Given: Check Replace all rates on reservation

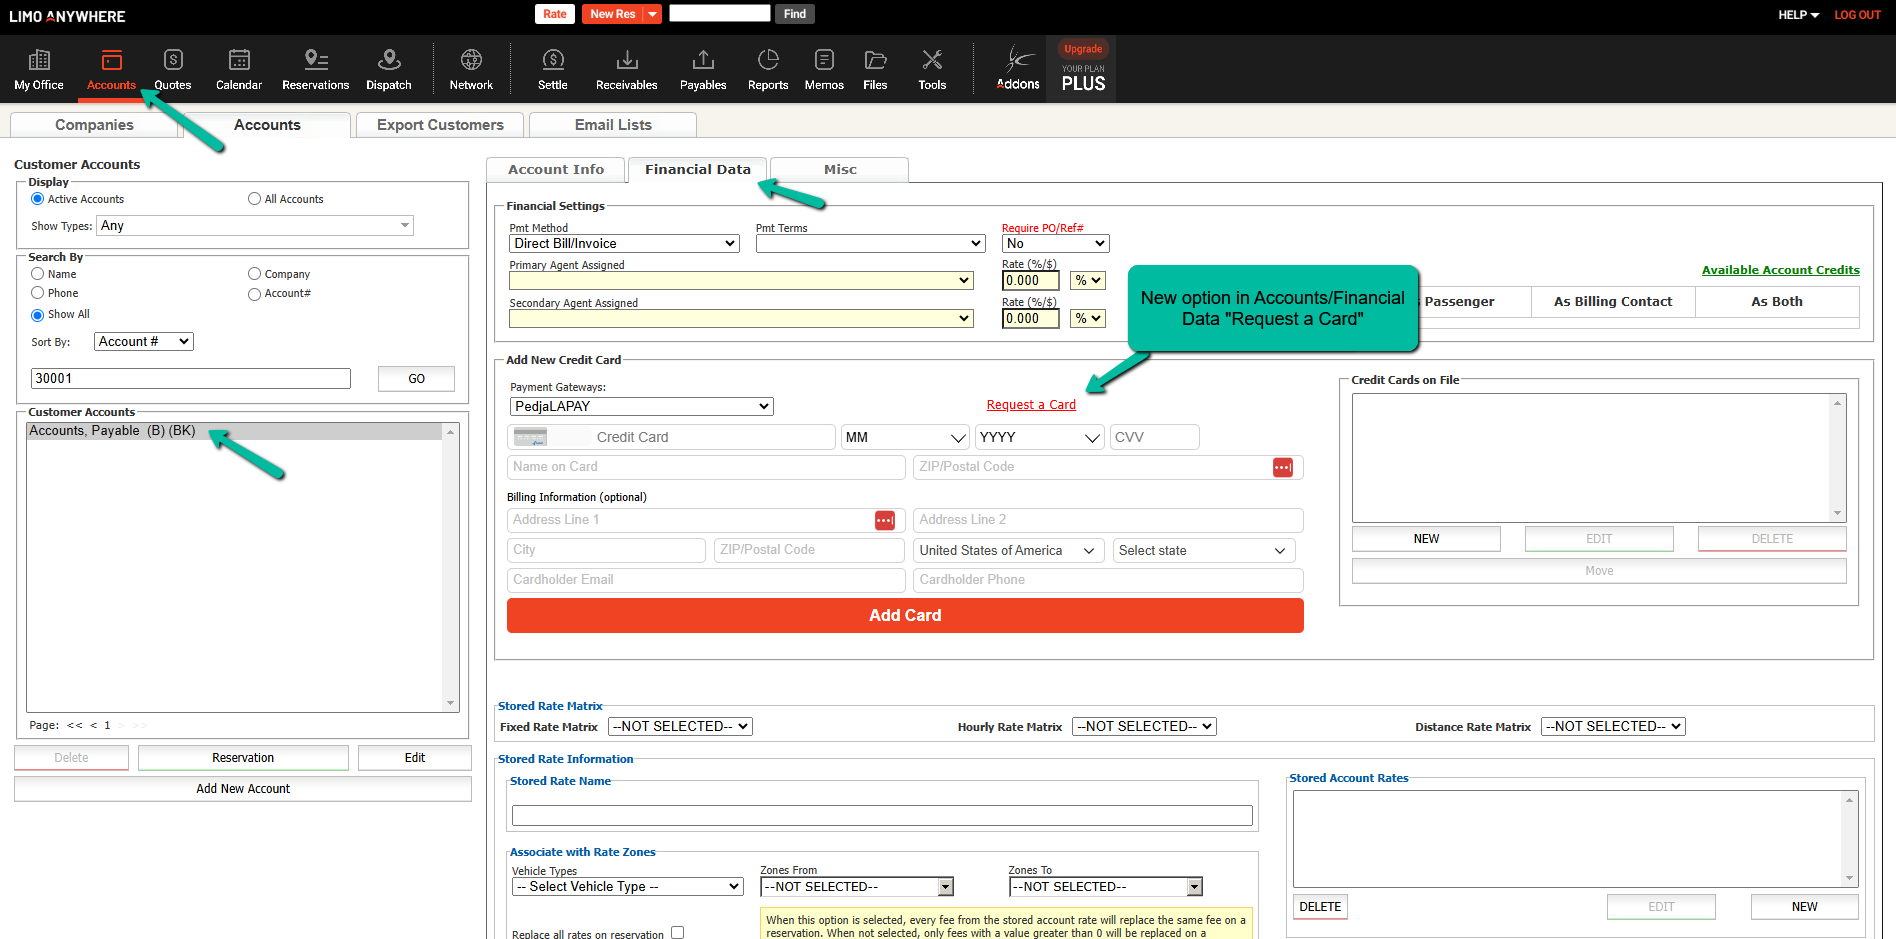Looking at the screenshot, I should (677, 932).
